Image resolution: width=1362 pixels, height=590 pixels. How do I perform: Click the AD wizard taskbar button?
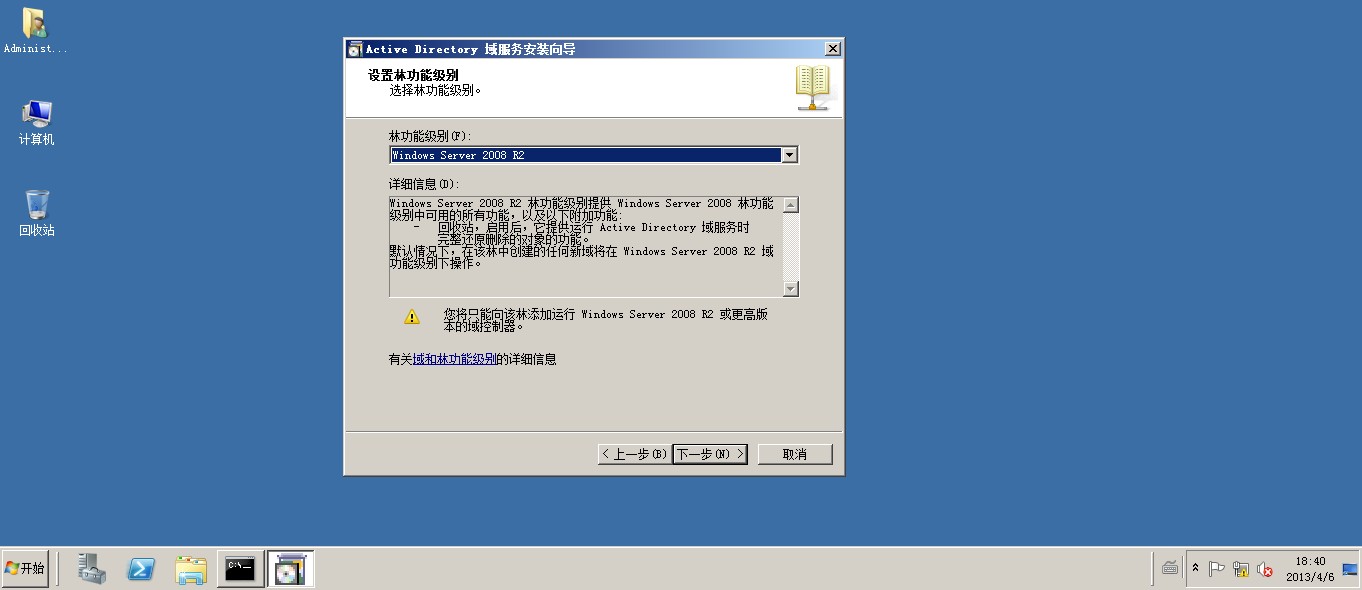tap(290, 568)
